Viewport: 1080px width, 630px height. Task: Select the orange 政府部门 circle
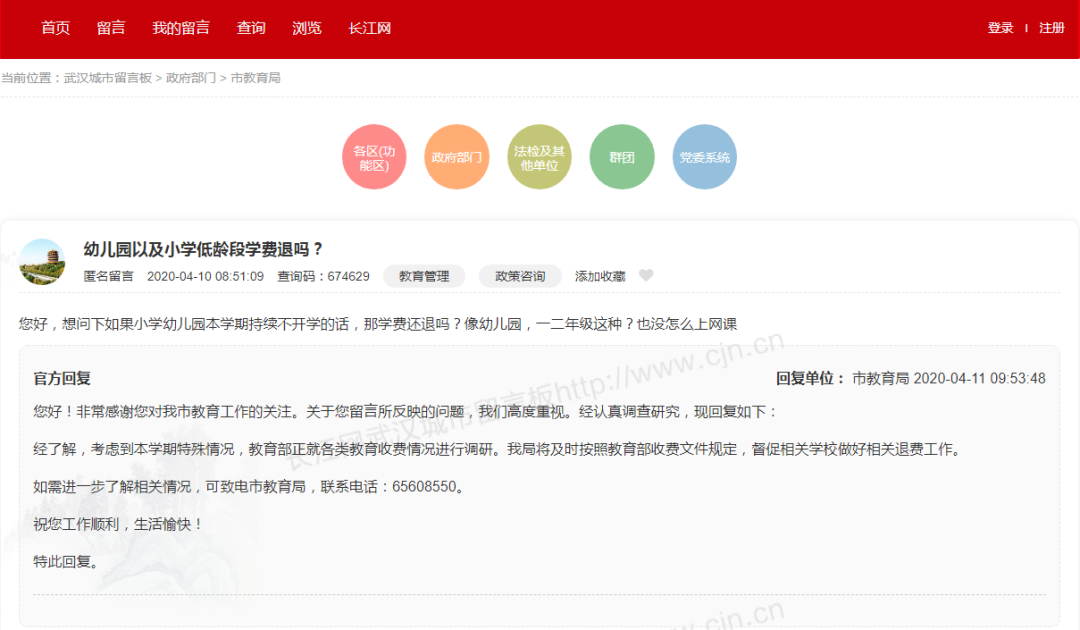click(457, 157)
